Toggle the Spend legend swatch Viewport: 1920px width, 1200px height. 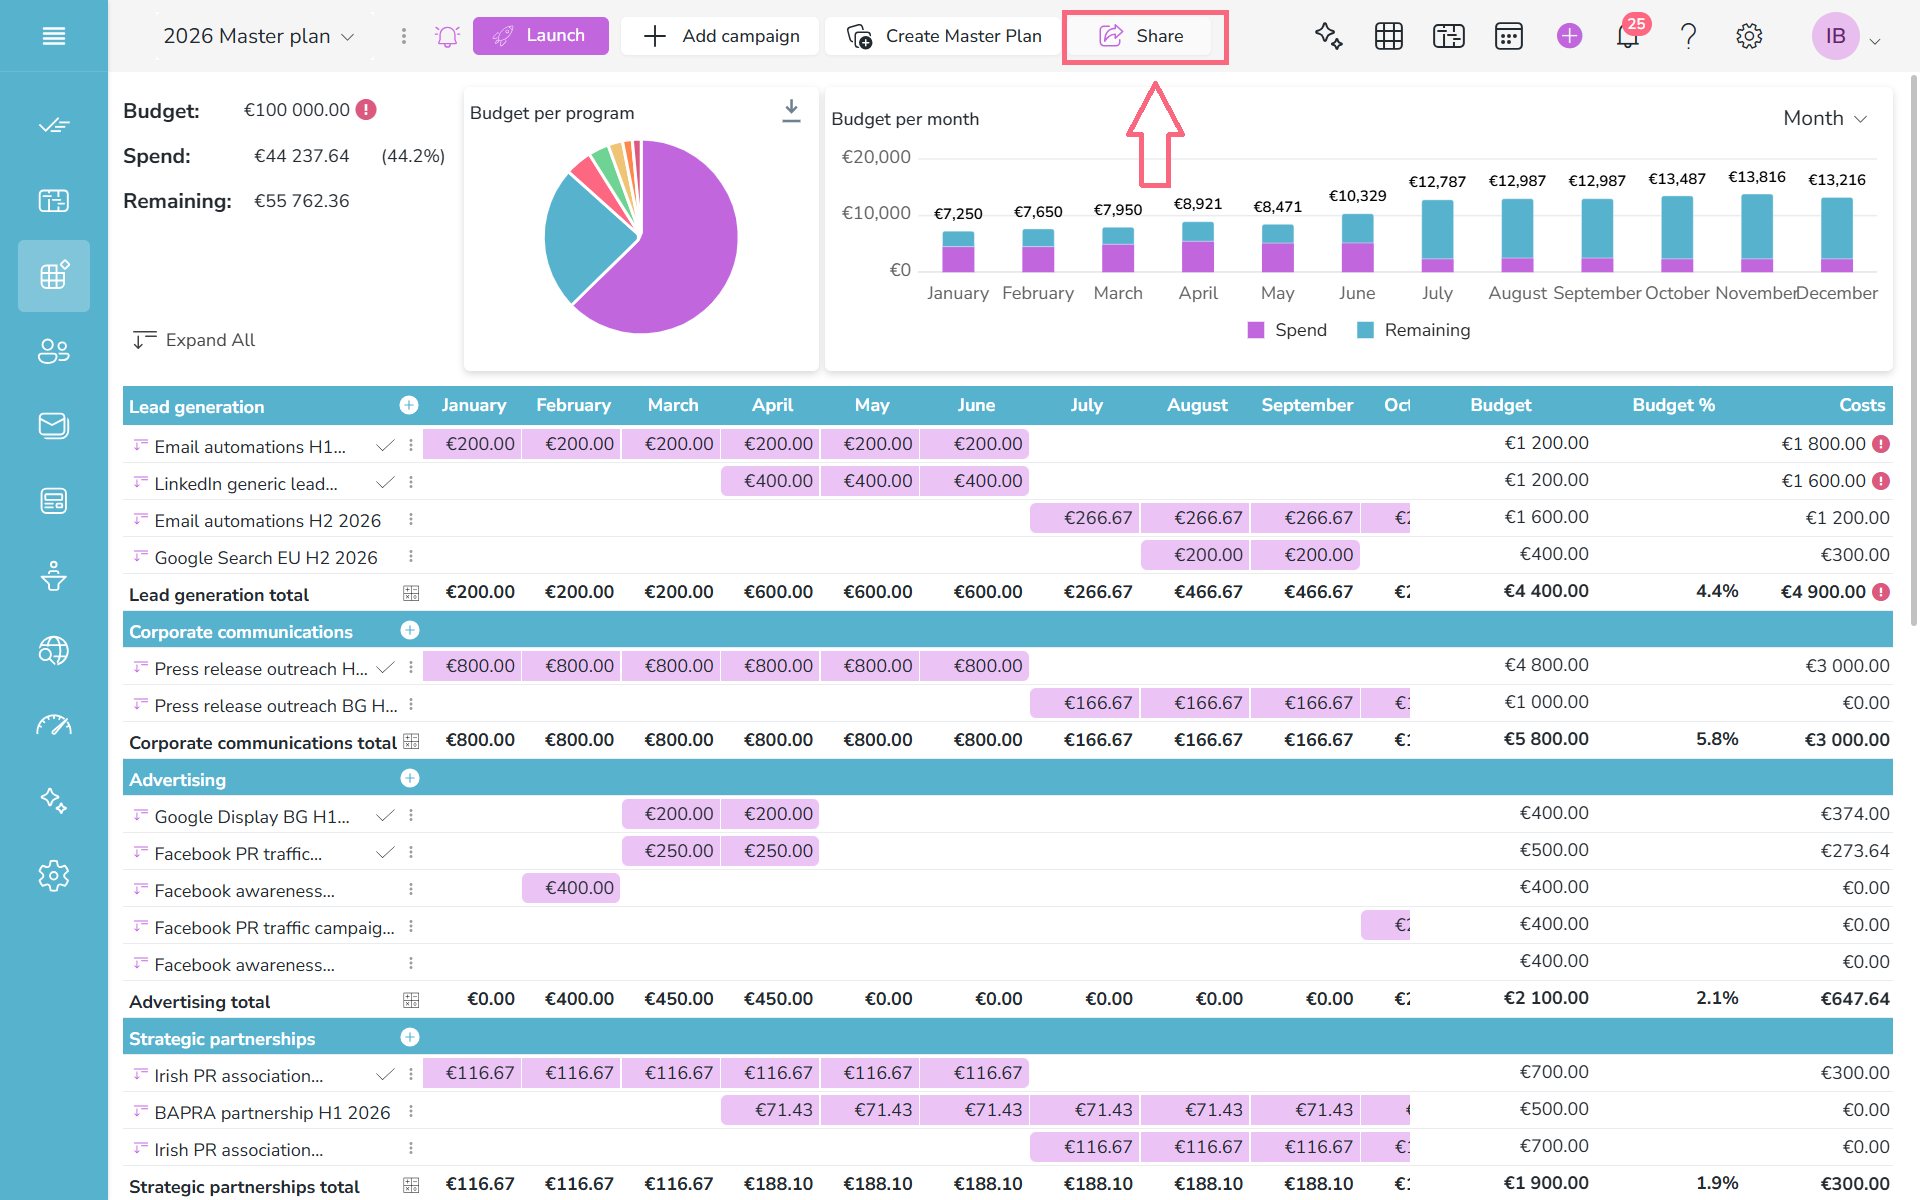coord(1256,330)
